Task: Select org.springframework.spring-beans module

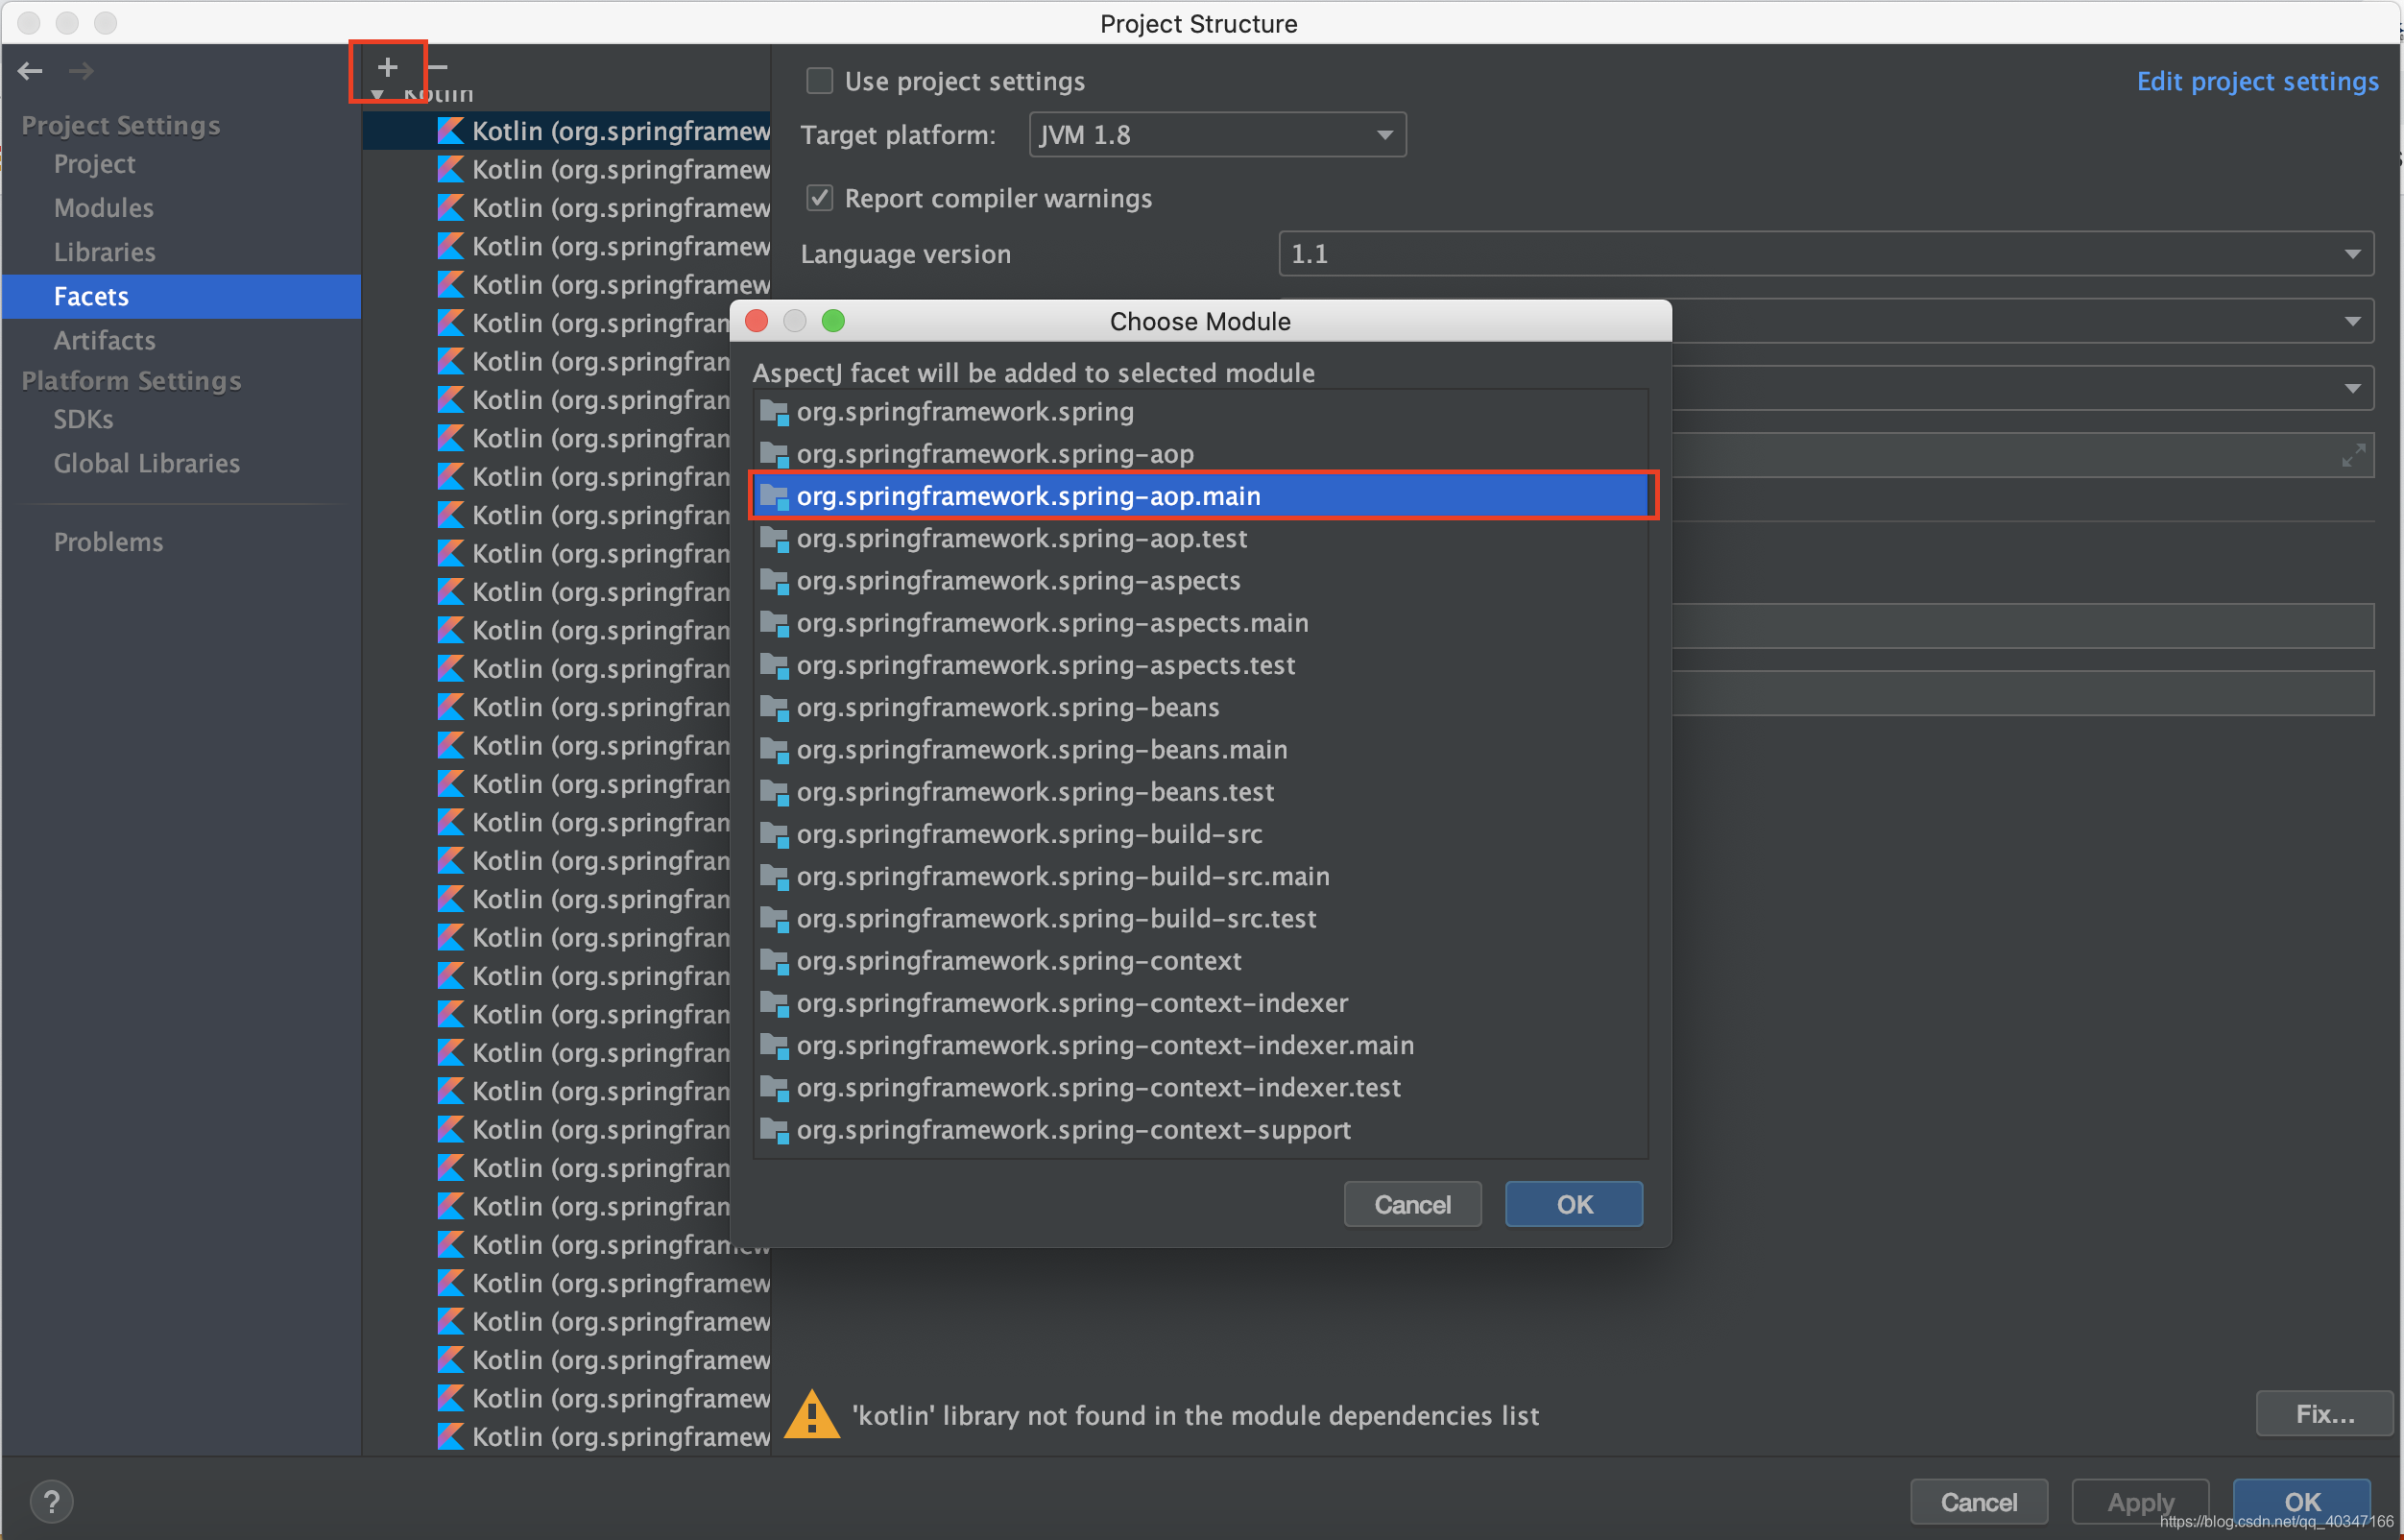Action: (1200, 708)
